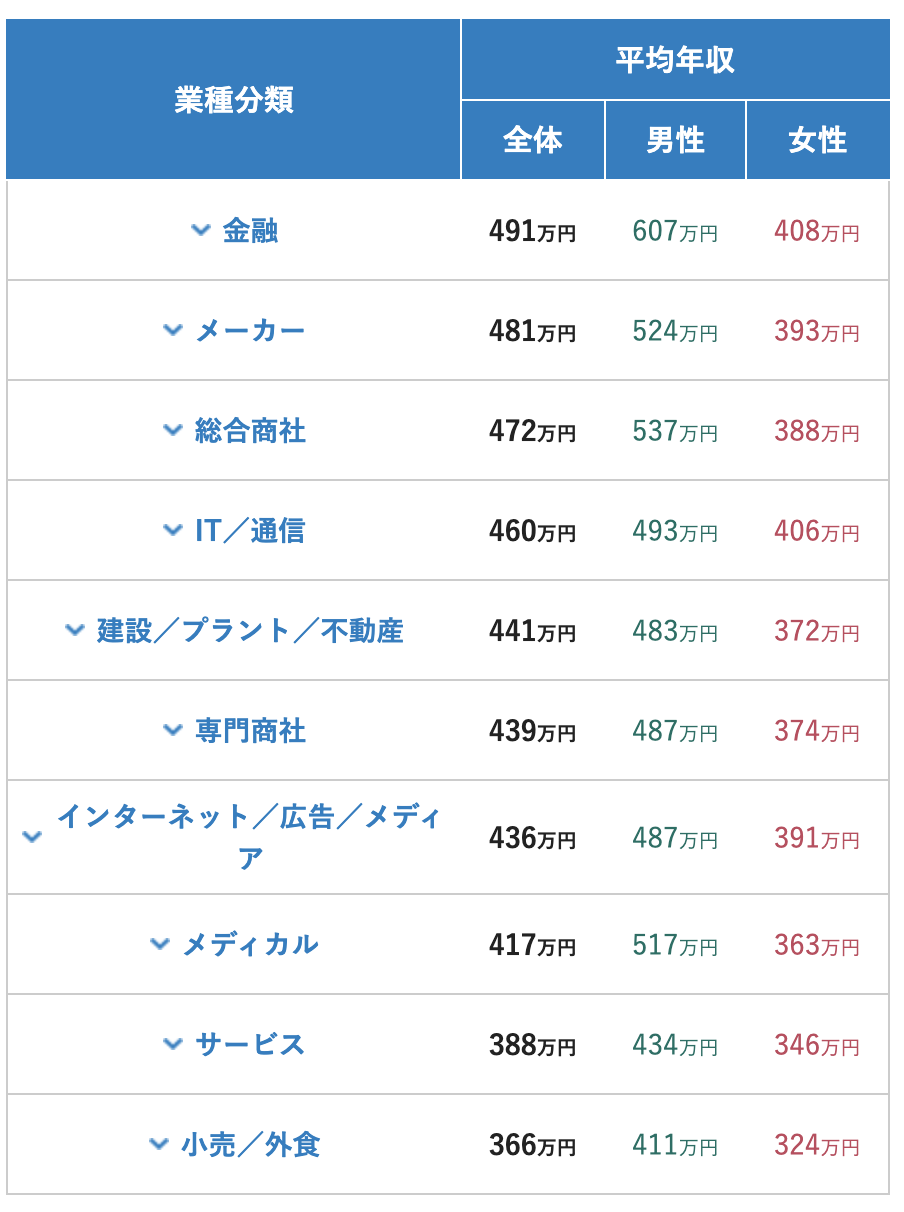Expand the IT／通信 chevron icon

click(173, 529)
